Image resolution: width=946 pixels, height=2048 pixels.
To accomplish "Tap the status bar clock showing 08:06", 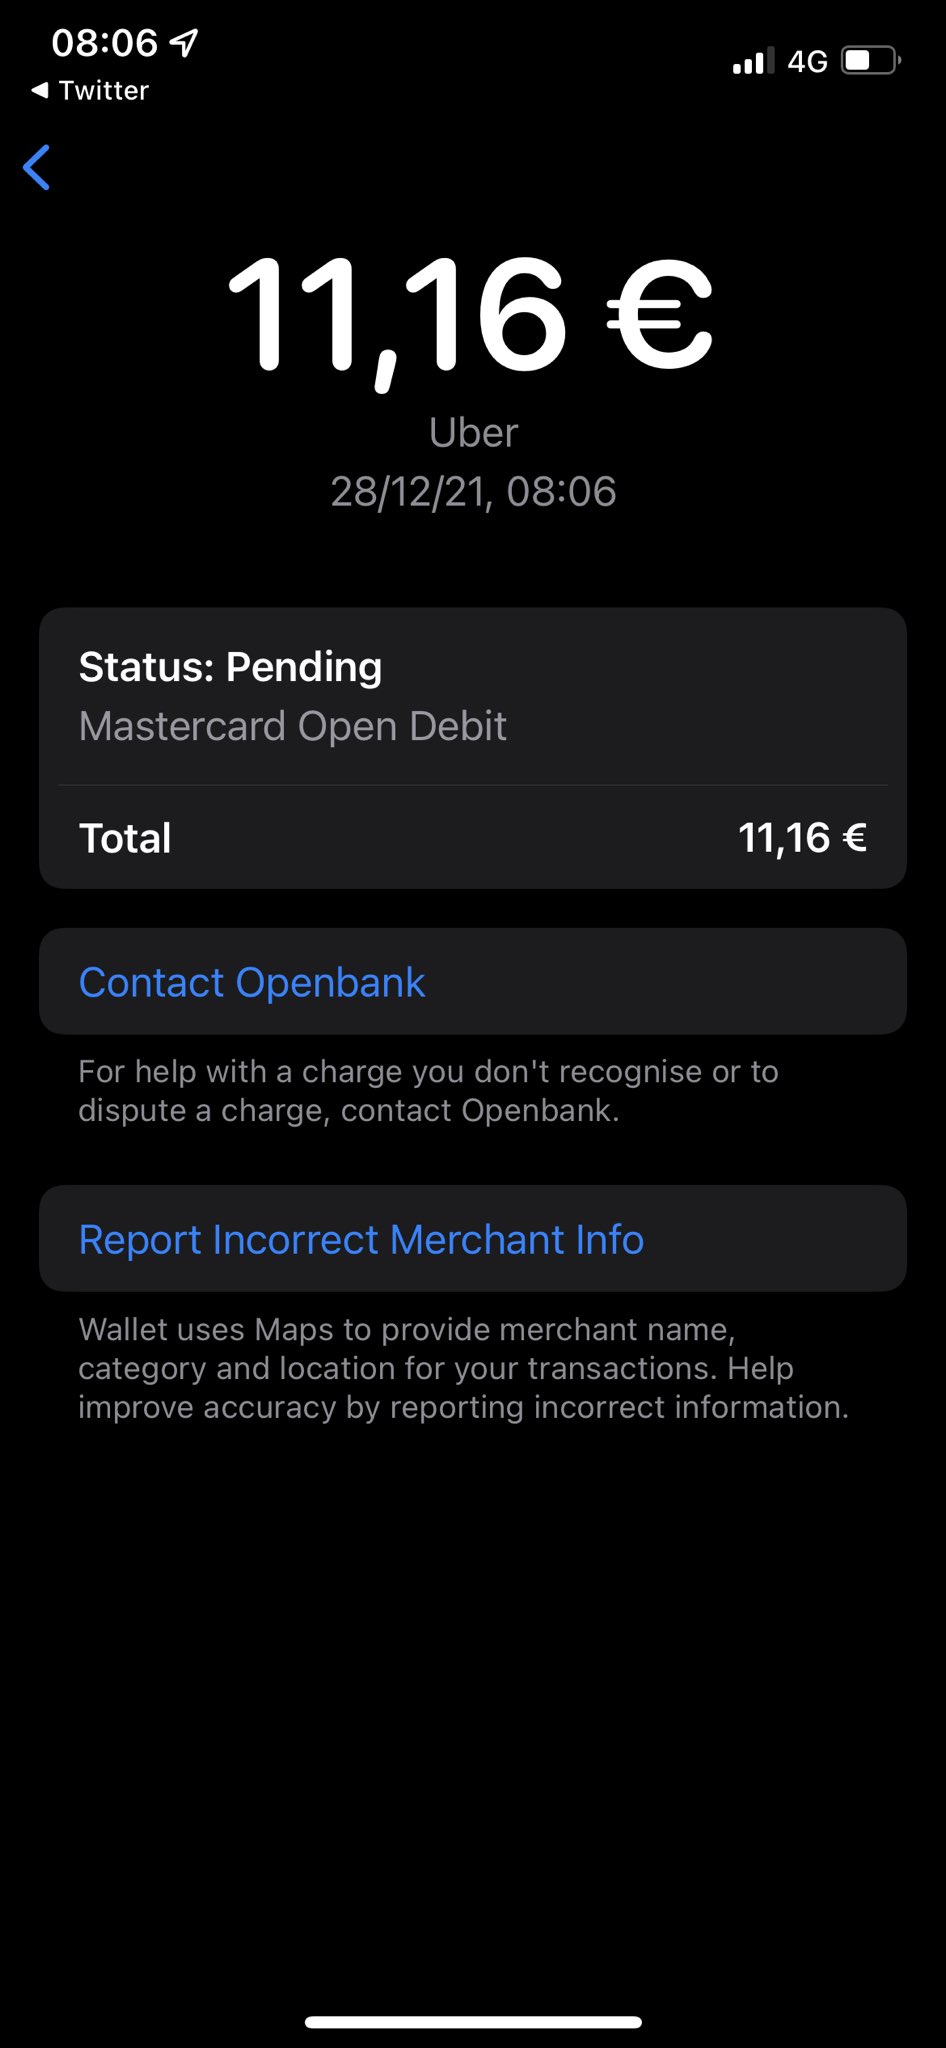I will [104, 43].
